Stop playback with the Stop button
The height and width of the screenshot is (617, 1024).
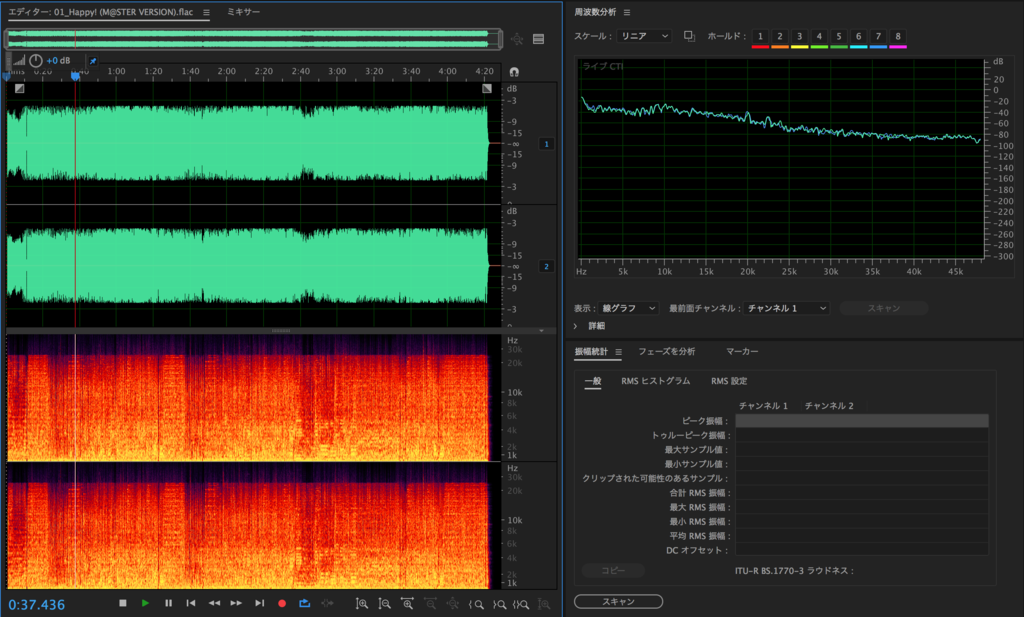point(123,603)
